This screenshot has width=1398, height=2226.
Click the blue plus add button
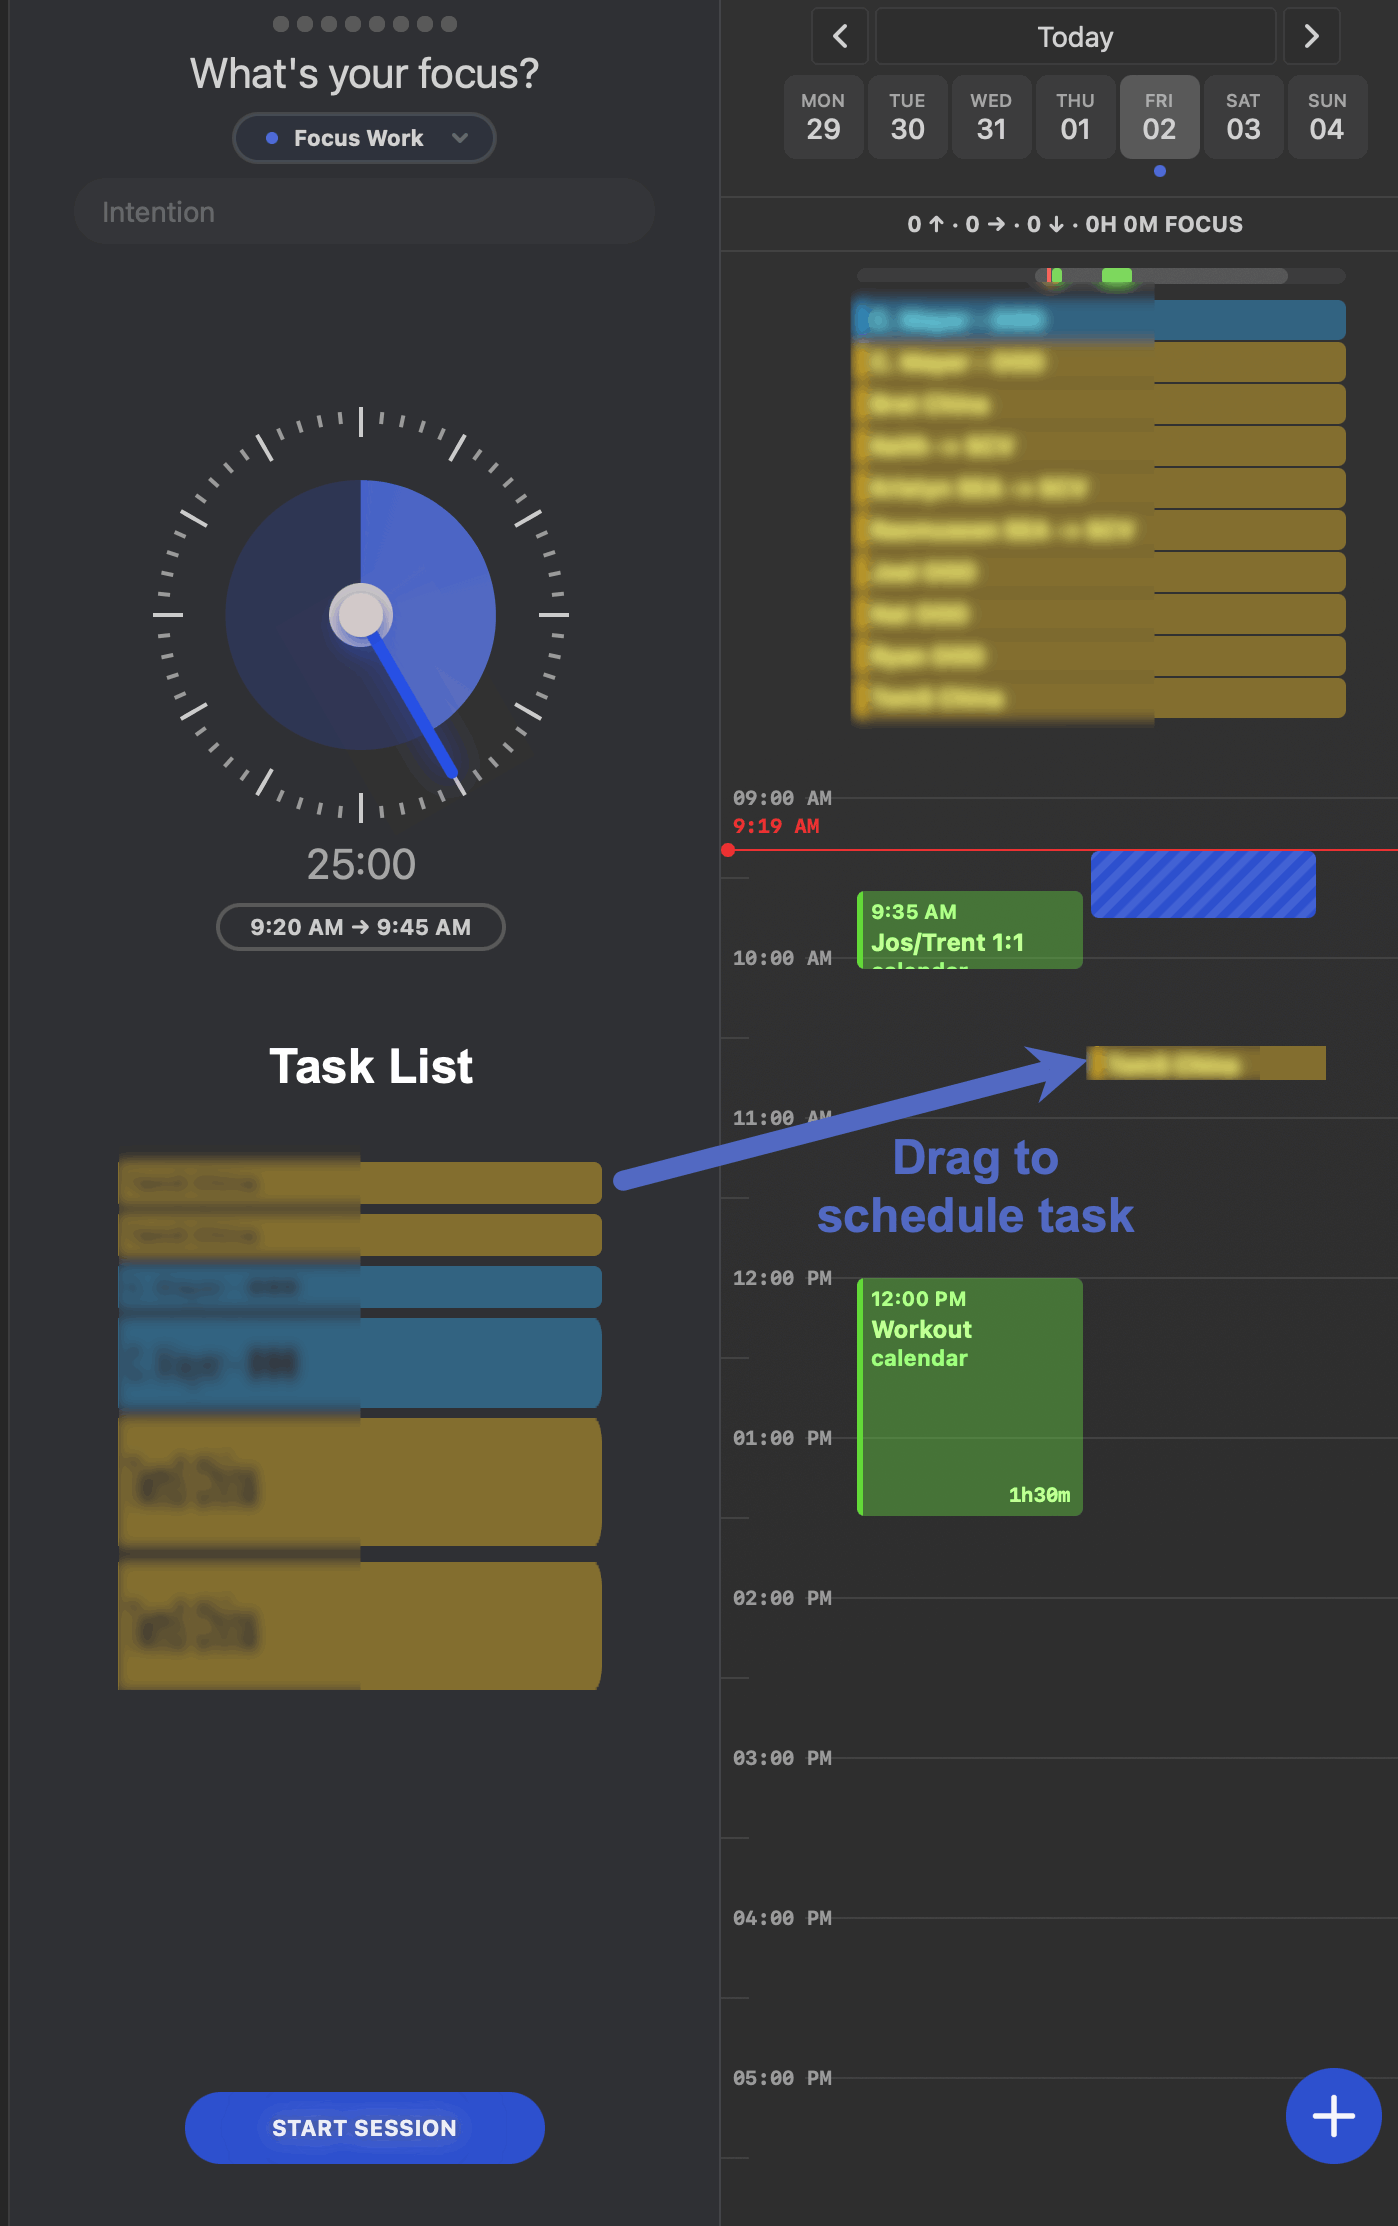point(1333,2115)
